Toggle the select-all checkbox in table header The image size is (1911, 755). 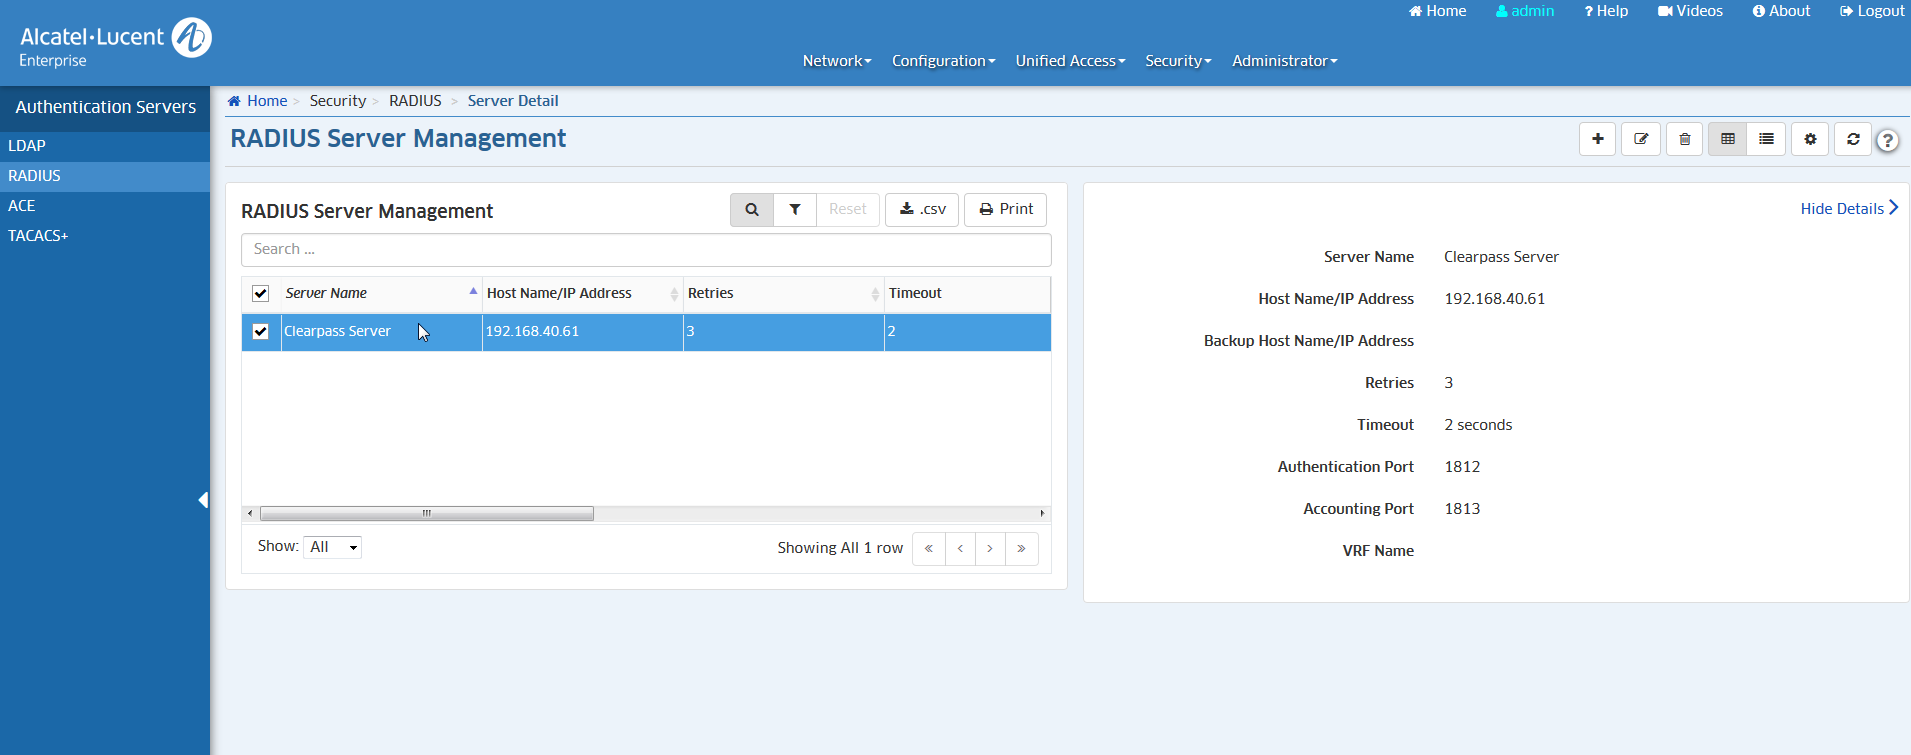(x=261, y=293)
